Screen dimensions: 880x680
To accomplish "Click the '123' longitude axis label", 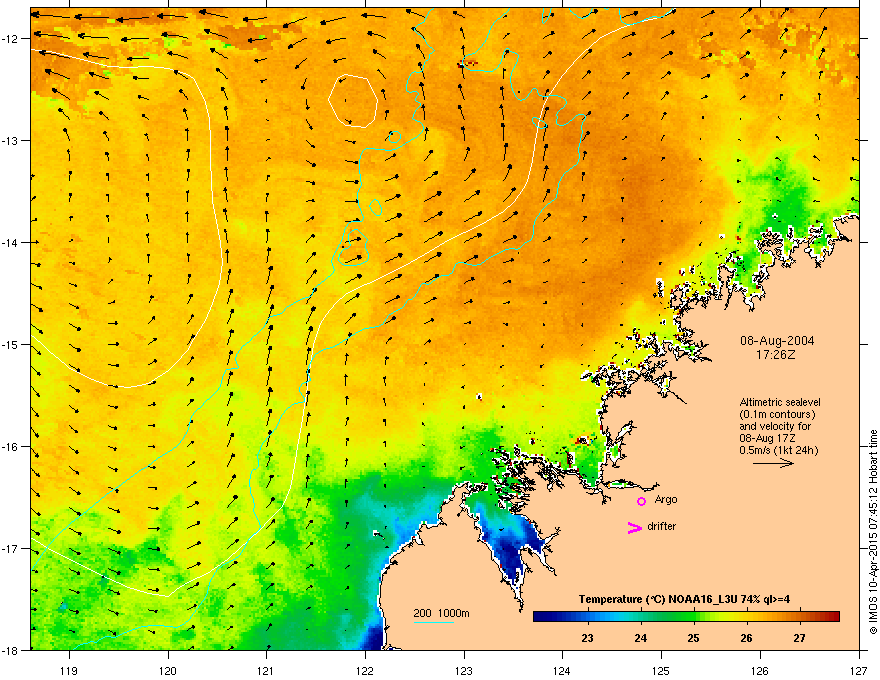I will pos(464,670).
